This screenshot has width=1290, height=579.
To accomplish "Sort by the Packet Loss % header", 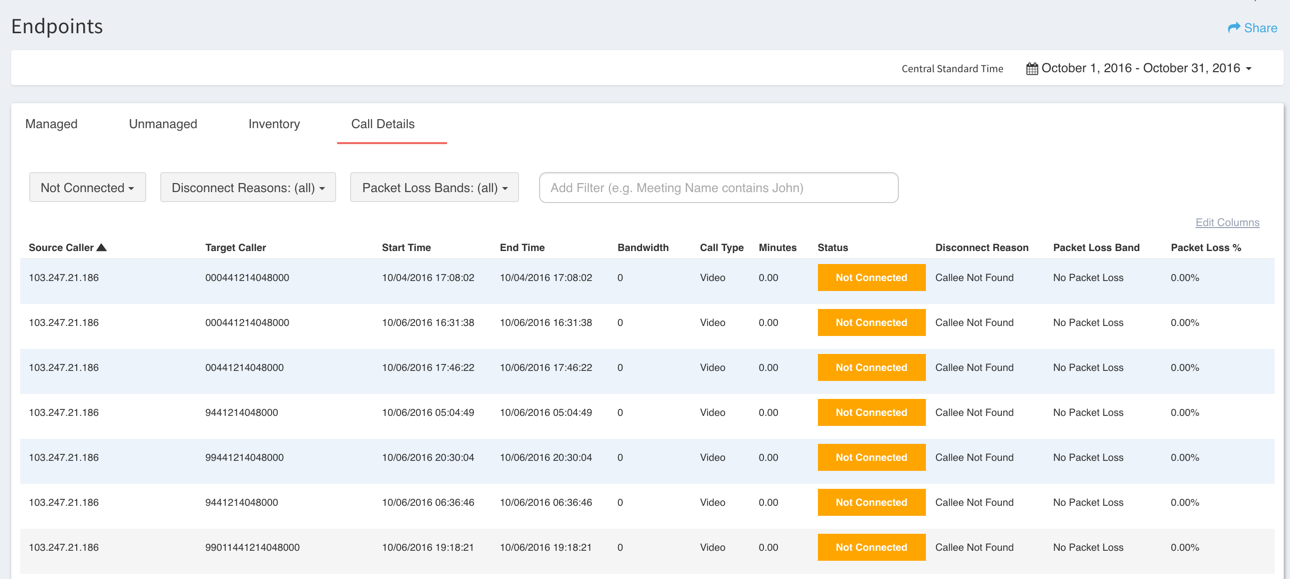I will point(1206,248).
